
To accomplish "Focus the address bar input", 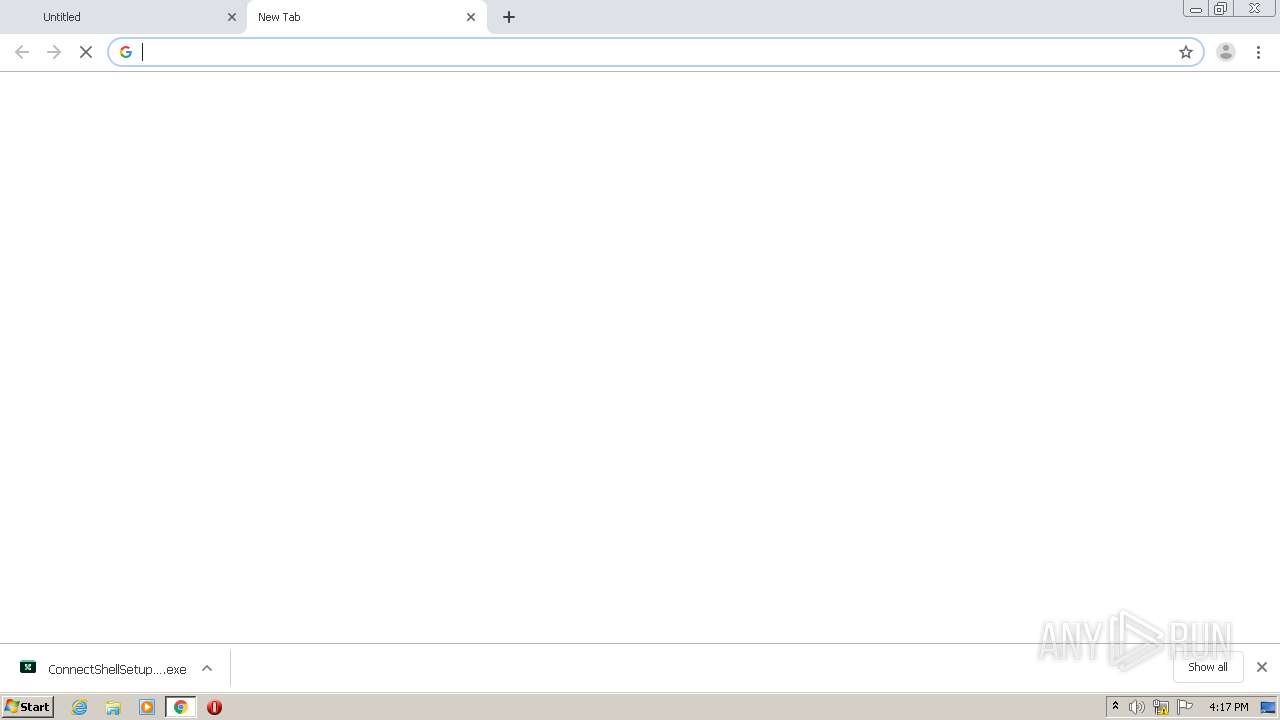I will click(x=655, y=52).
